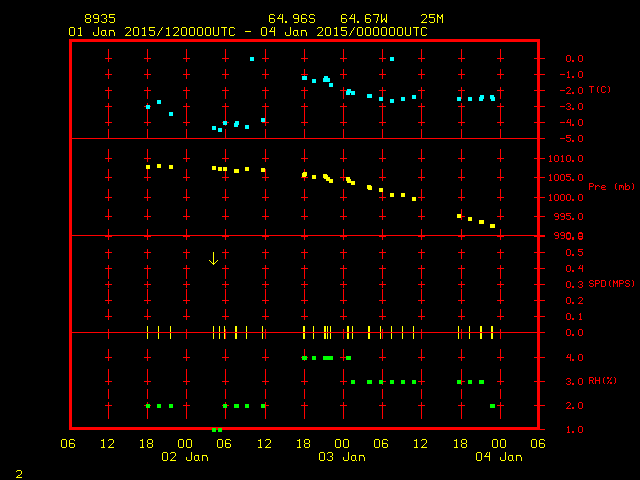Click the cyan 0.0 temperature point on 02 Jan
This screenshot has width=640, height=480.
252,59
